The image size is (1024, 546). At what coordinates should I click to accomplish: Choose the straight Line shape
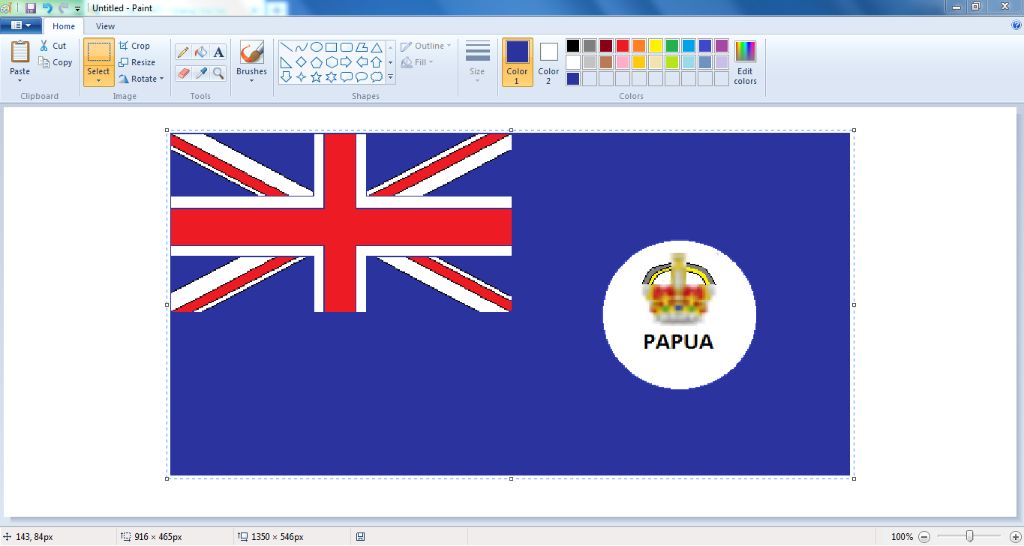286,48
